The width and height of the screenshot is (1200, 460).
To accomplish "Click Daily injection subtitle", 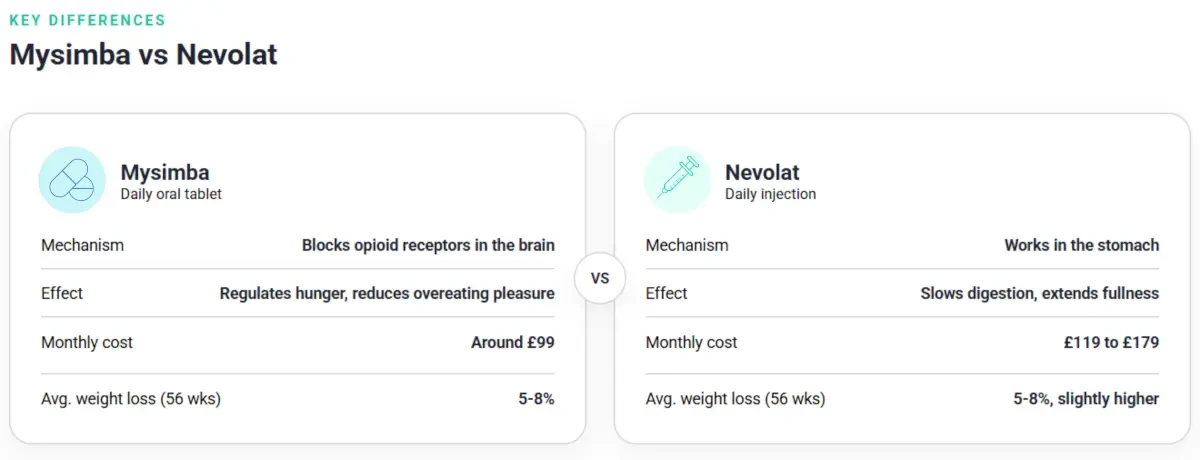I will pos(770,194).
